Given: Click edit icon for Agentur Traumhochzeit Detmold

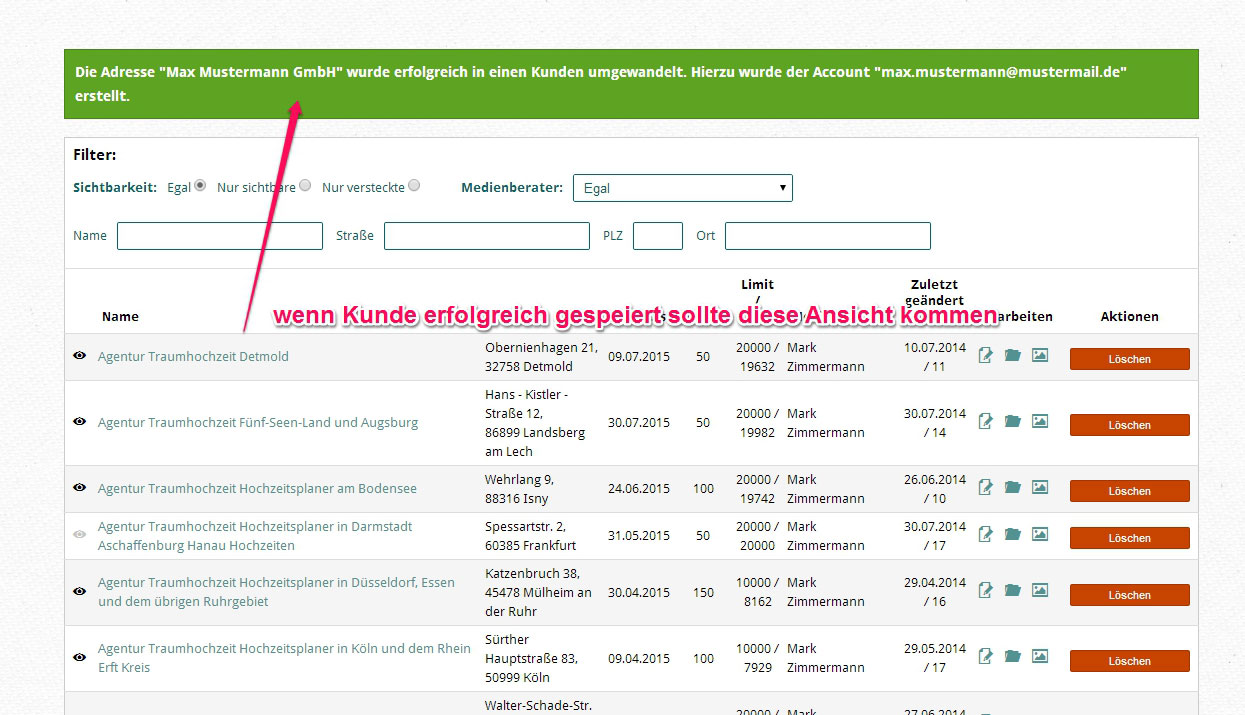Looking at the screenshot, I should click(985, 356).
